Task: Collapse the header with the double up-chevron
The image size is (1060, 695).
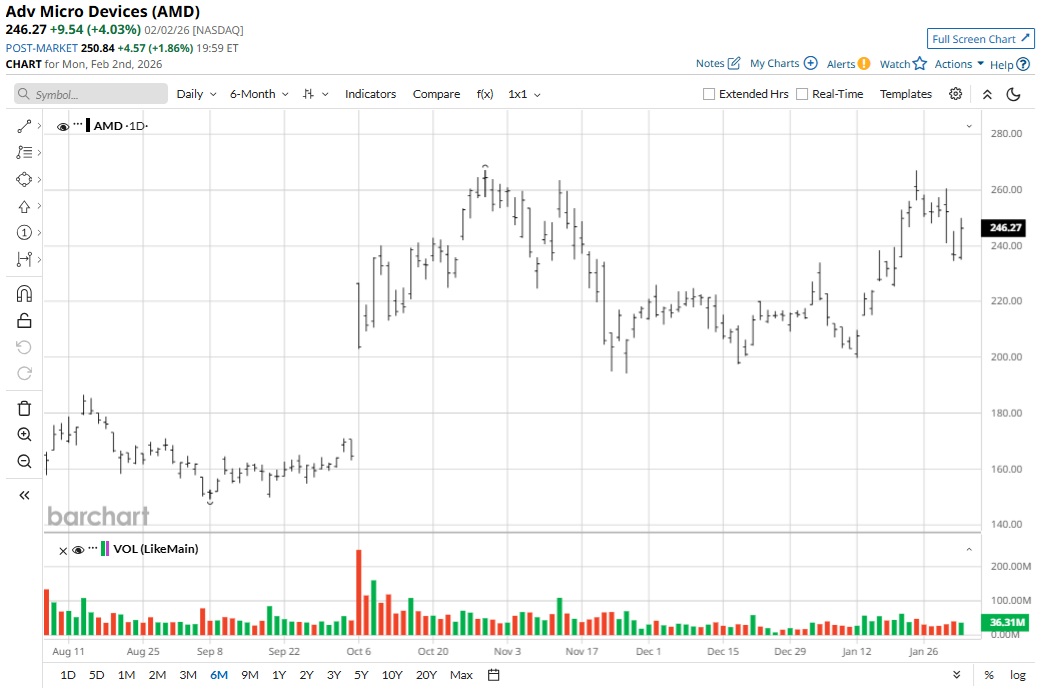Action: pos(987,95)
